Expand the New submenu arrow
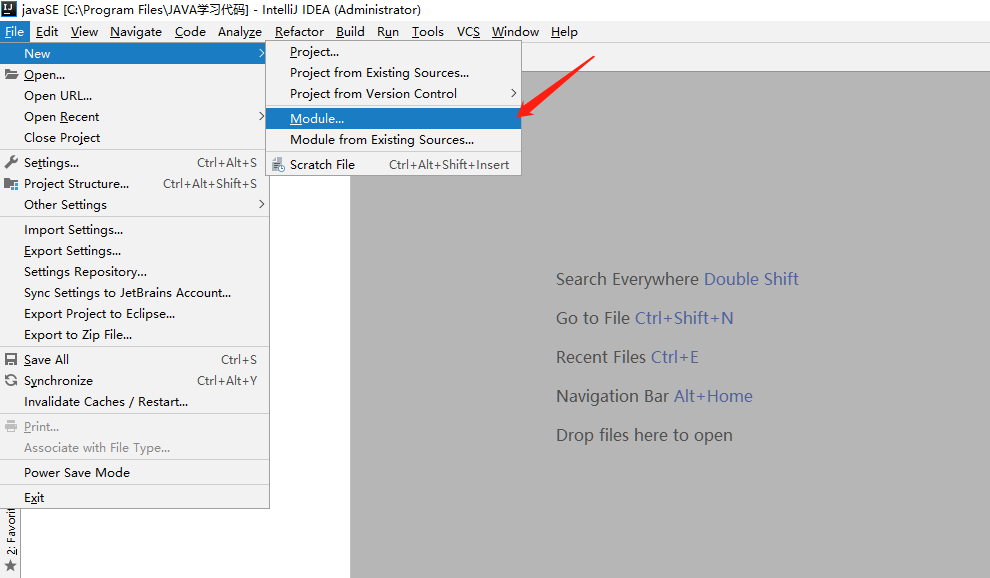990x578 pixels. (261, 54)
